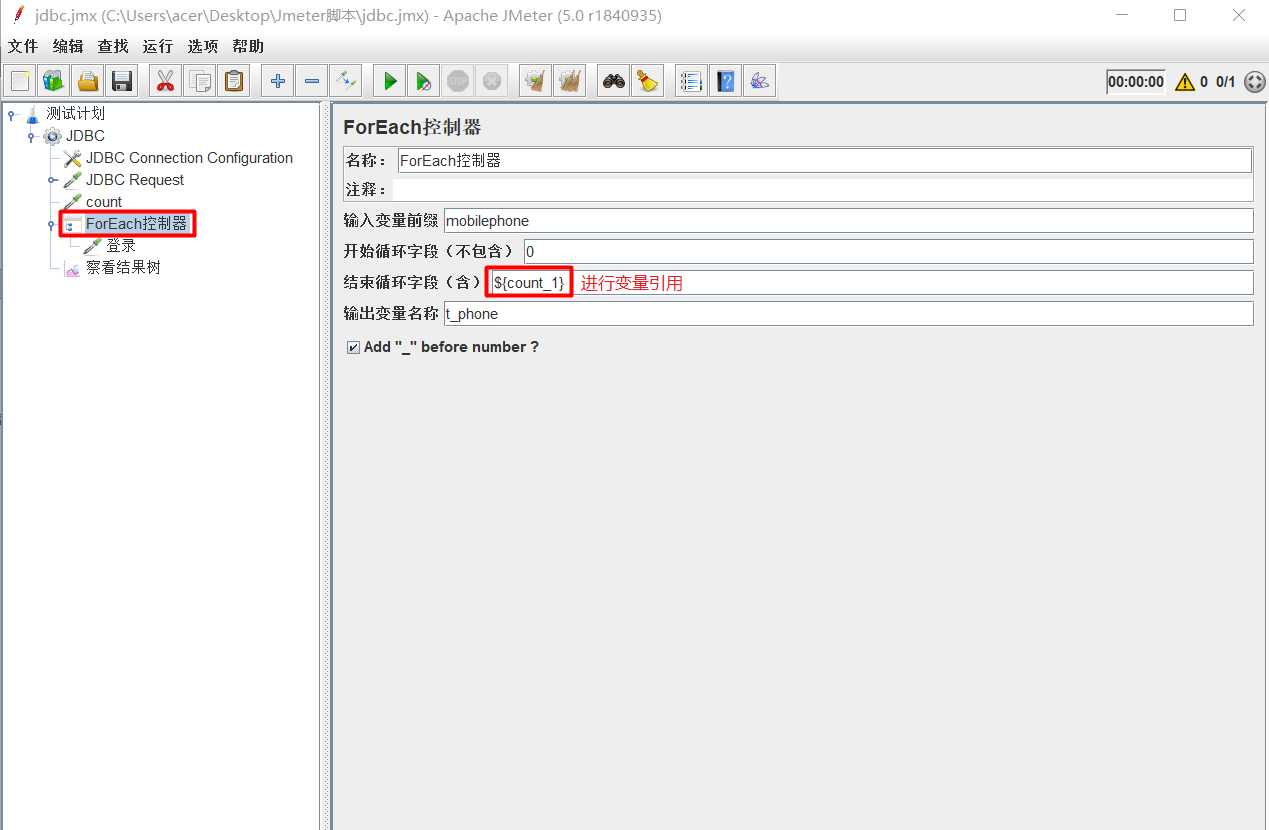The height and width of the screenshot is (830, 1269).
Task: Click the Help question mark icon
Action: click(x=726, y=81)
